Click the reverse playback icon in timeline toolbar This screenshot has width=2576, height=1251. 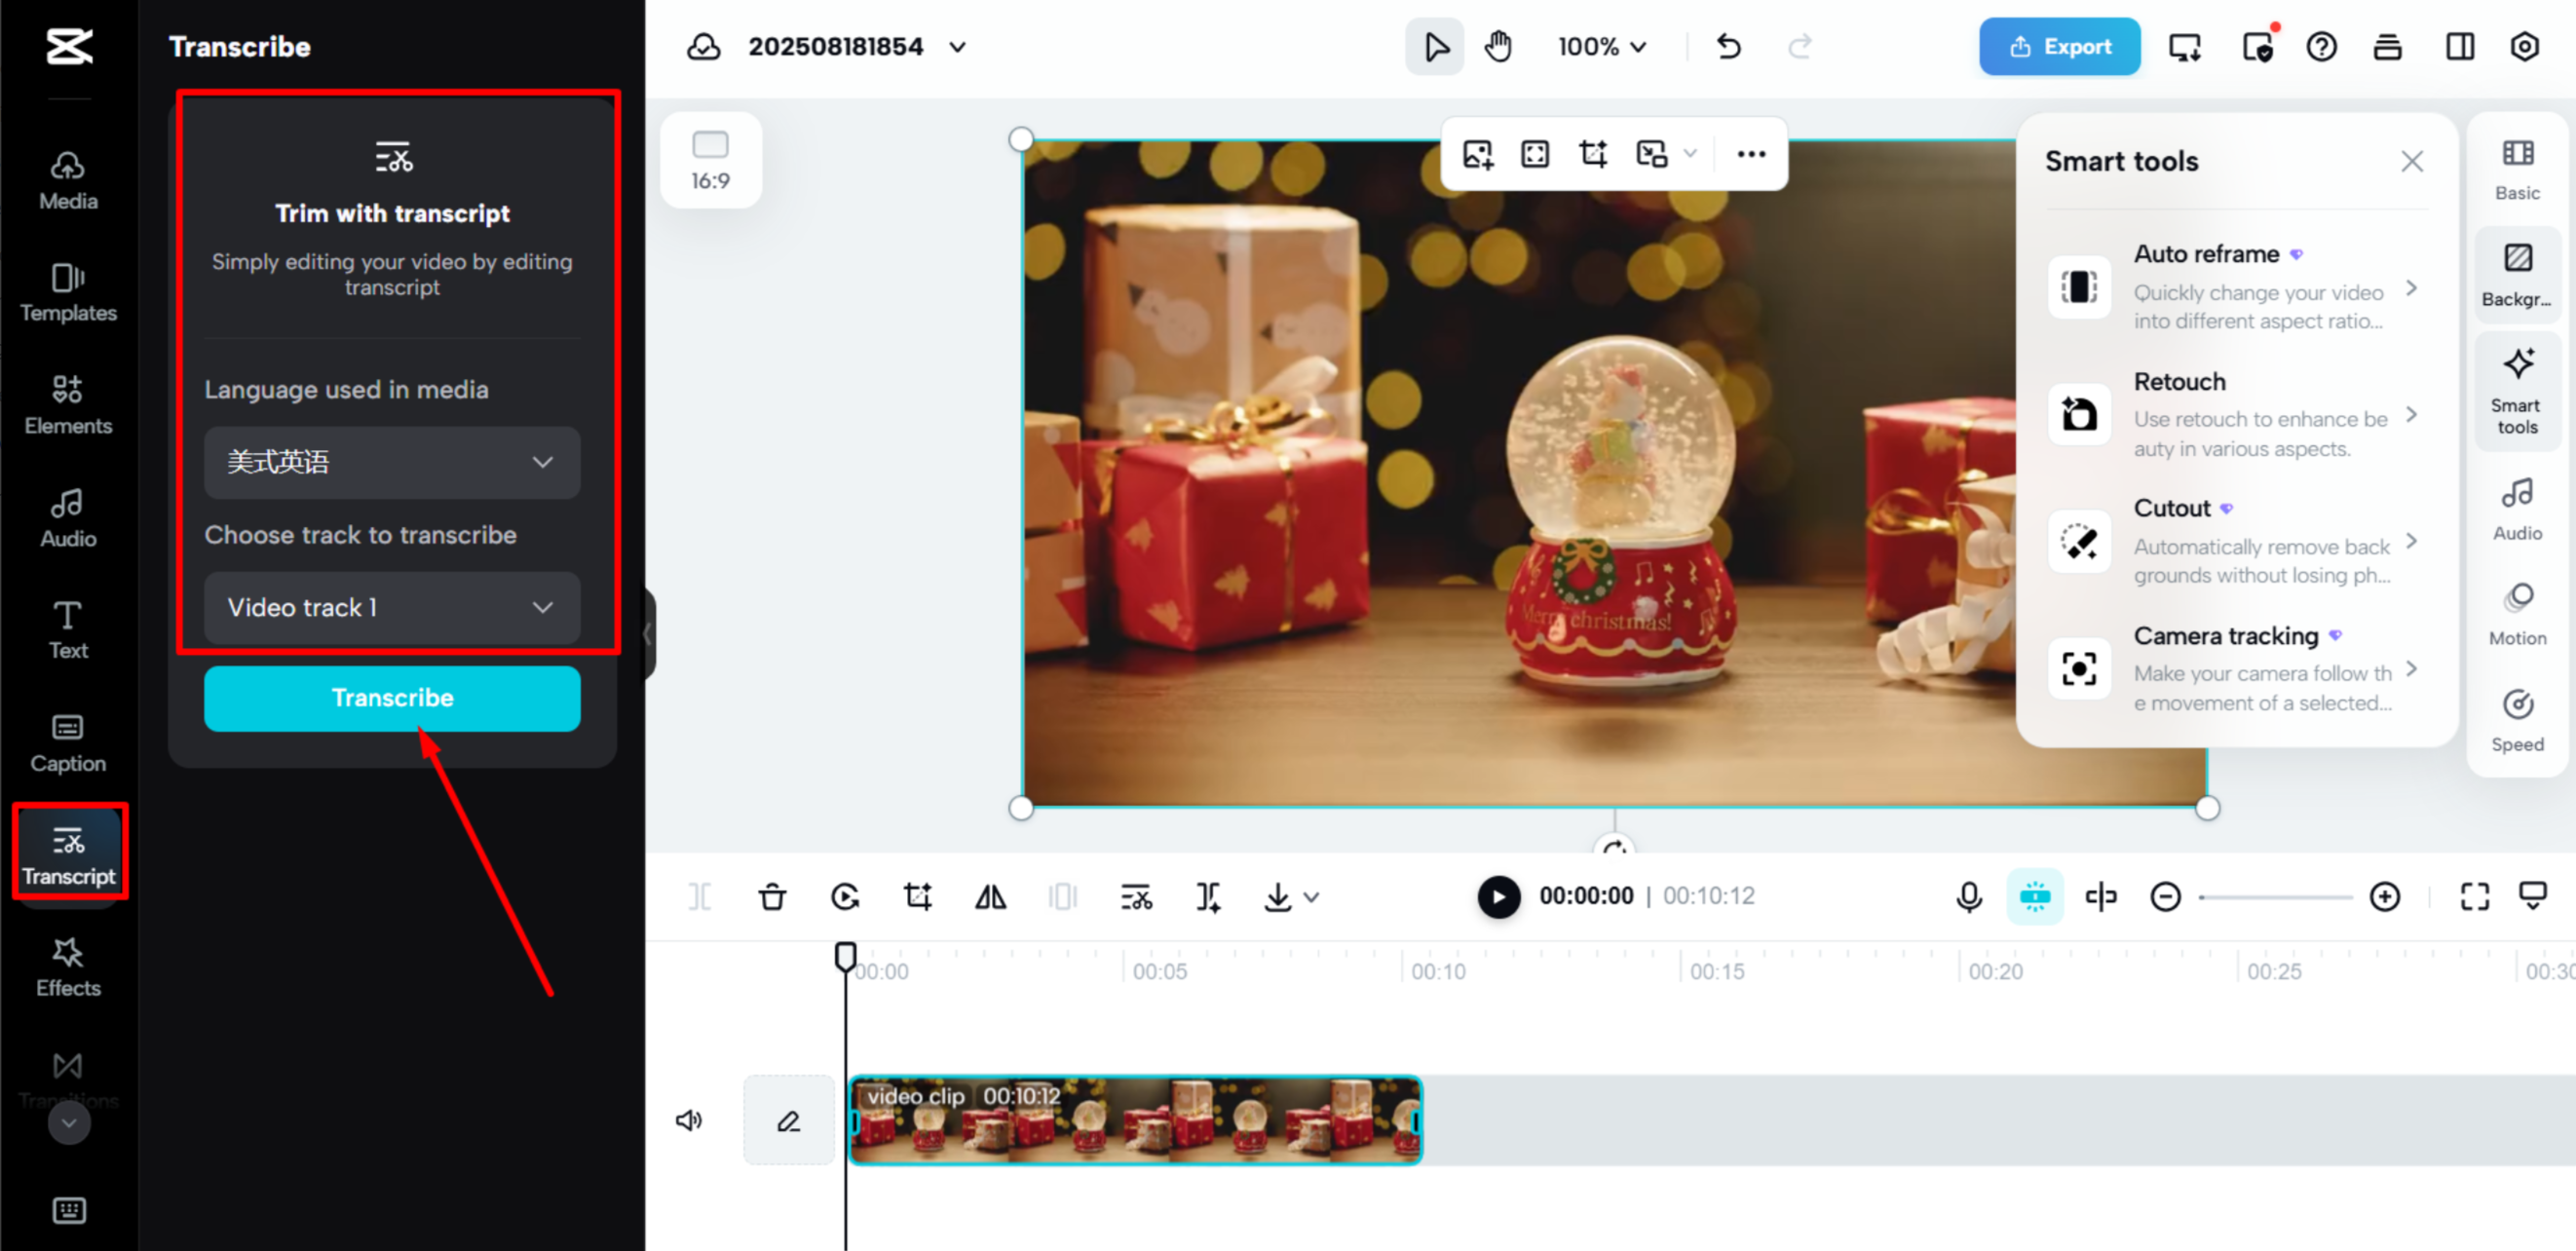[x=845, y=896]
